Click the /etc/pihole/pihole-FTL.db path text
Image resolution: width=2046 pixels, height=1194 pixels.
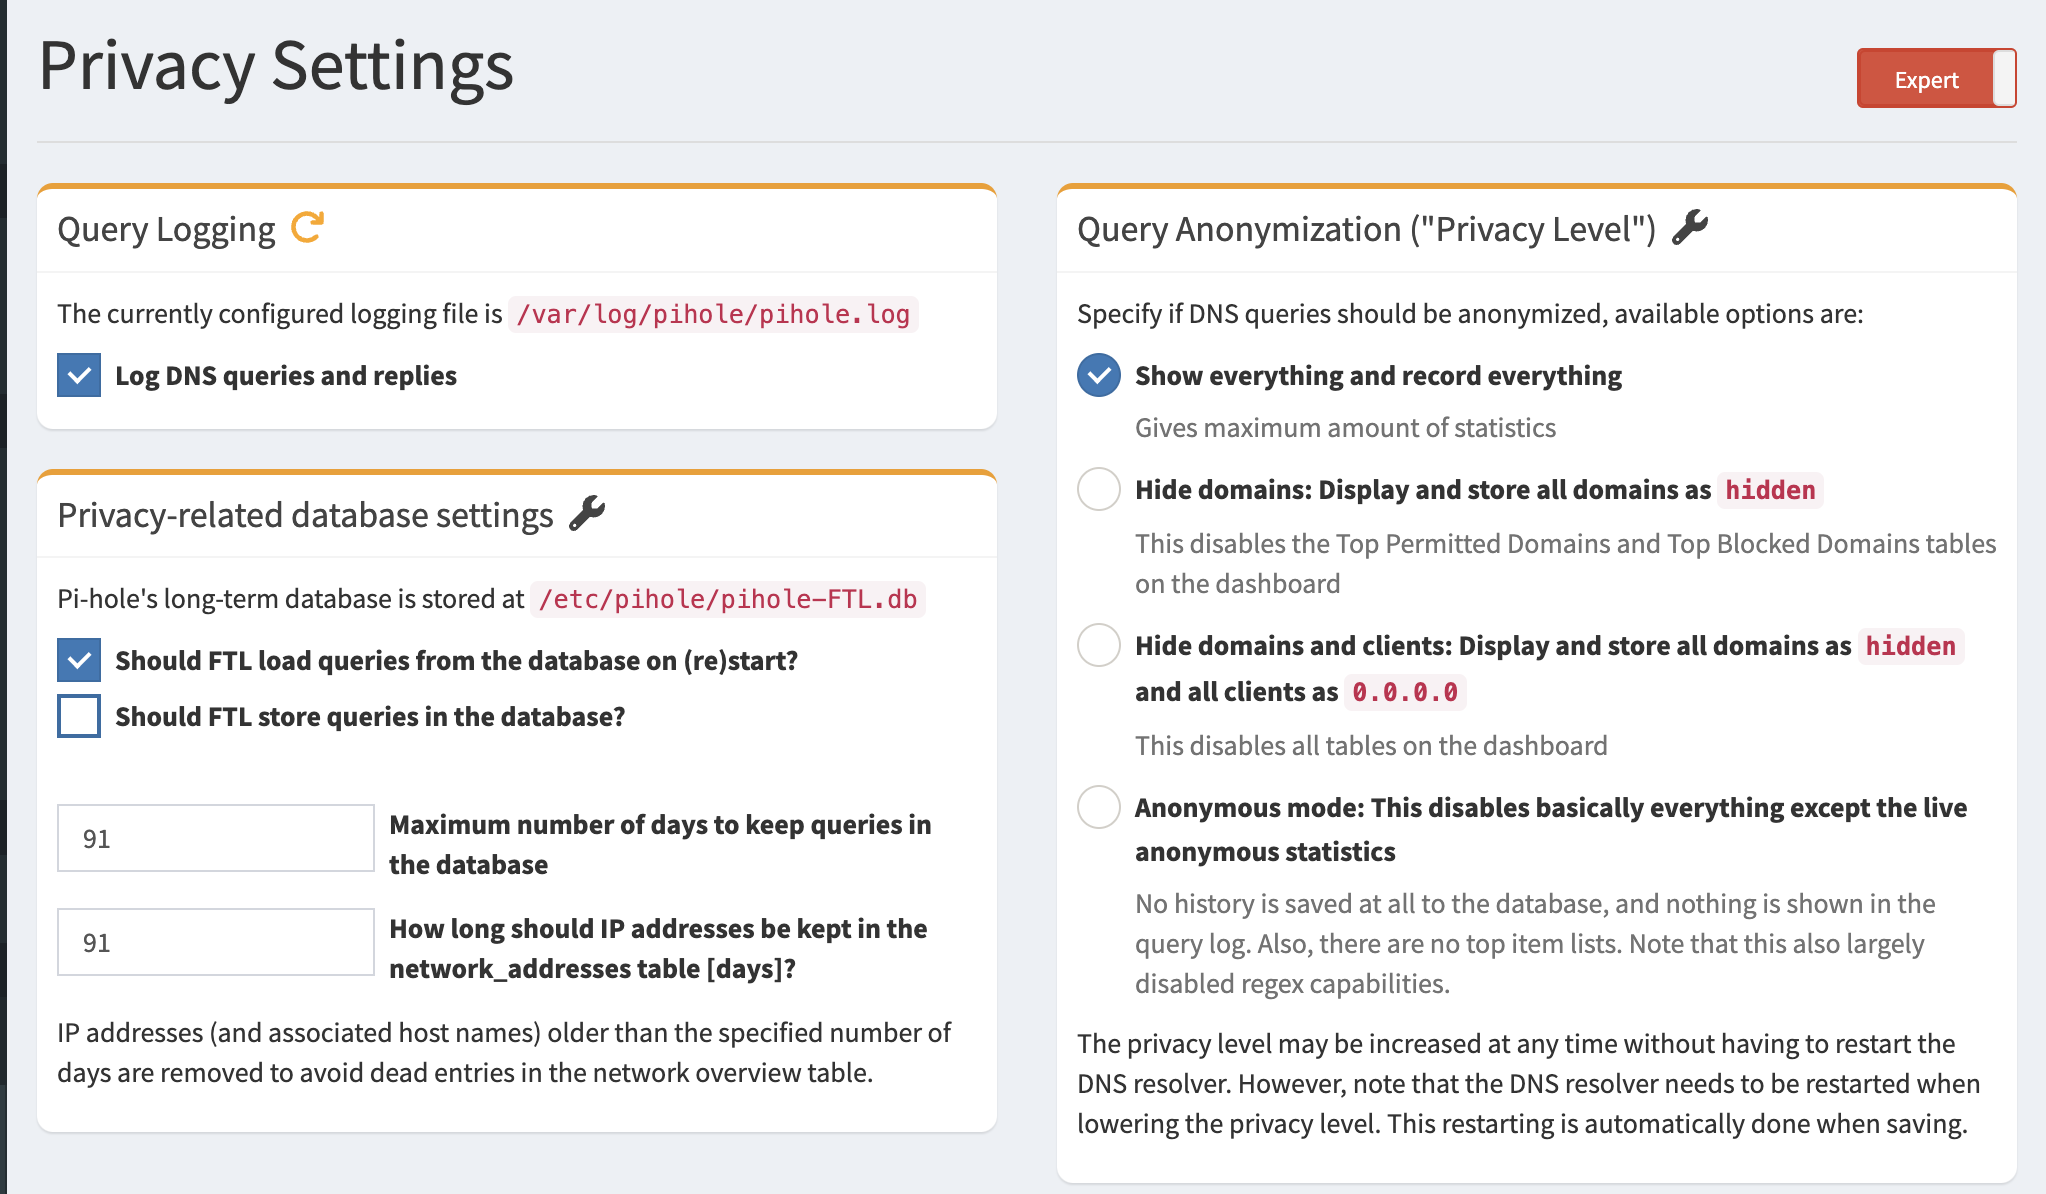click(727, 599)
